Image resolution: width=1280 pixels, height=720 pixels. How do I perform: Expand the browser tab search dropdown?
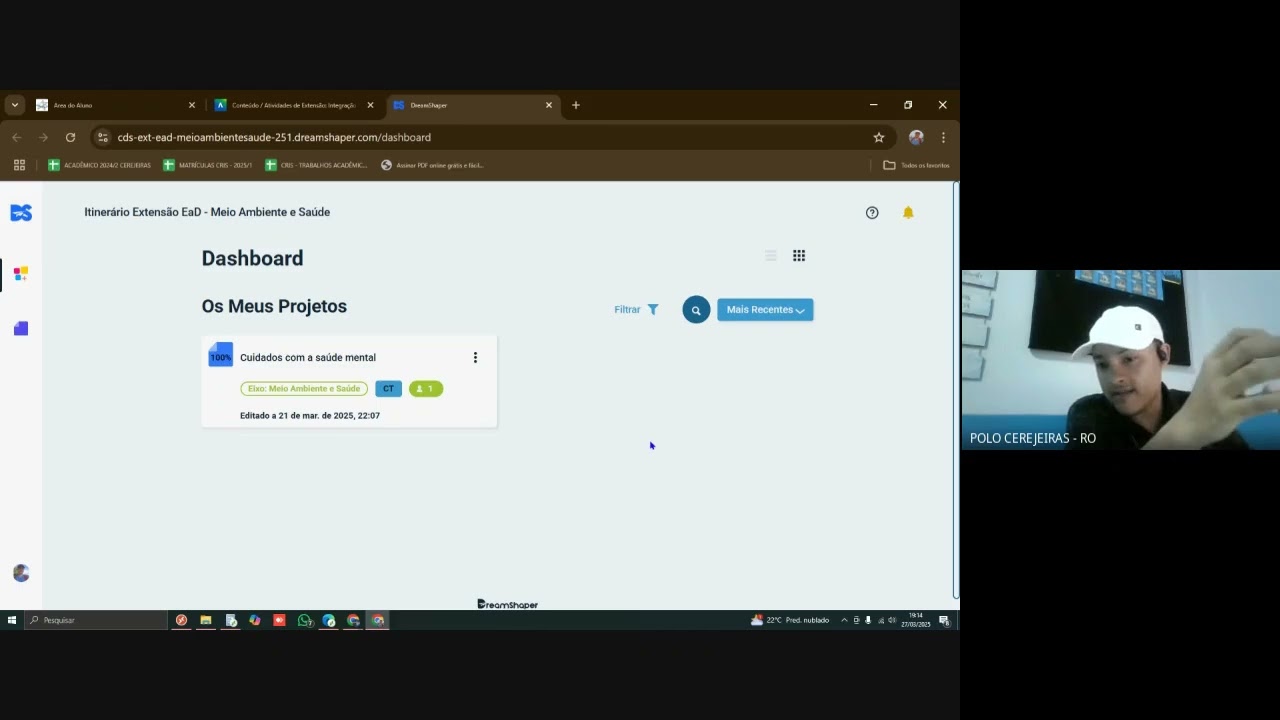(14, 105)
